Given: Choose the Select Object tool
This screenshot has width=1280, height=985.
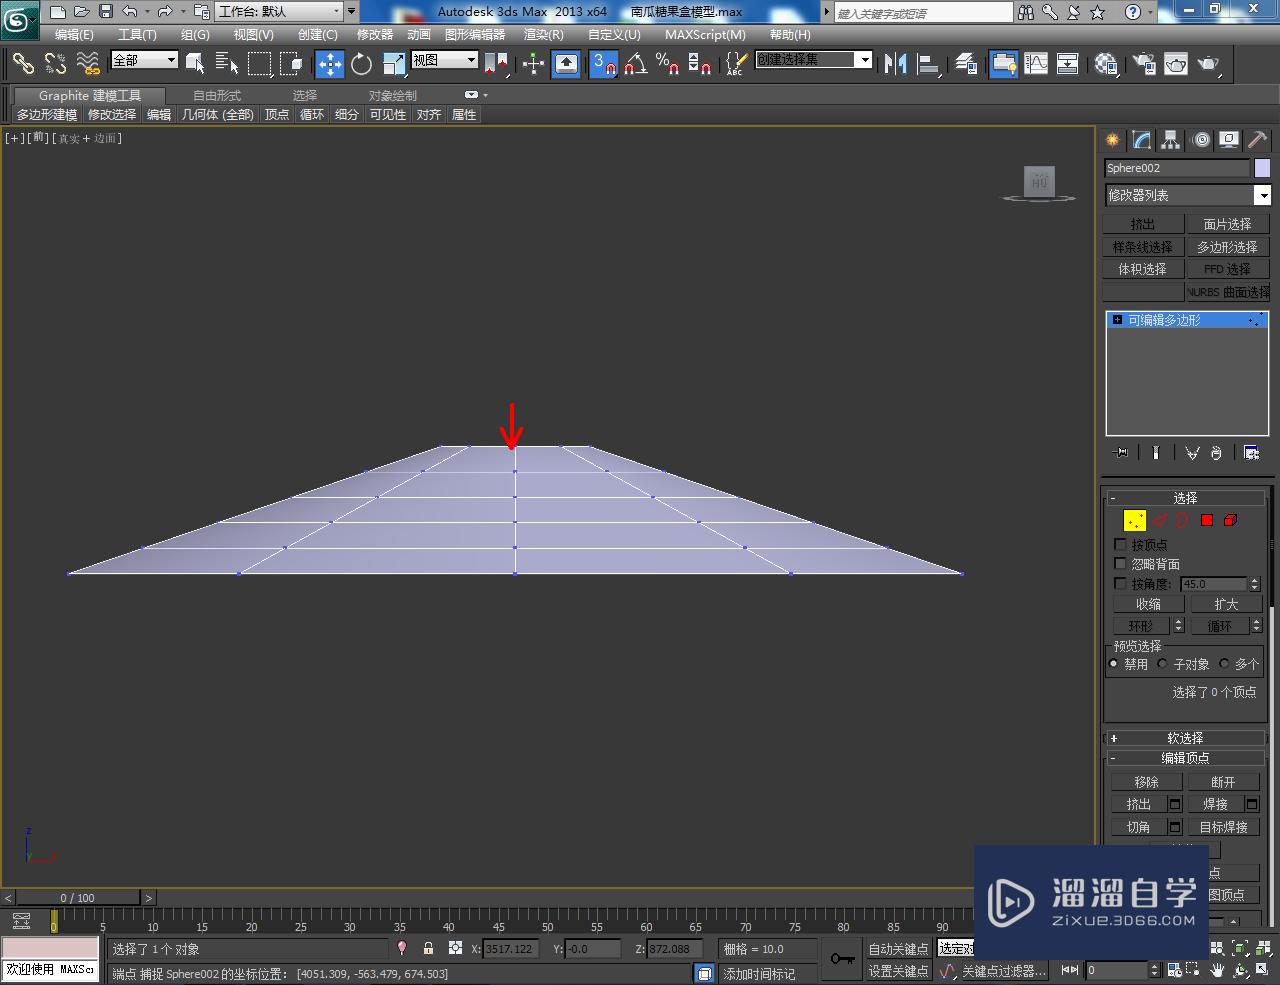Looking at the screenshot, I should (x=196, y=64).
